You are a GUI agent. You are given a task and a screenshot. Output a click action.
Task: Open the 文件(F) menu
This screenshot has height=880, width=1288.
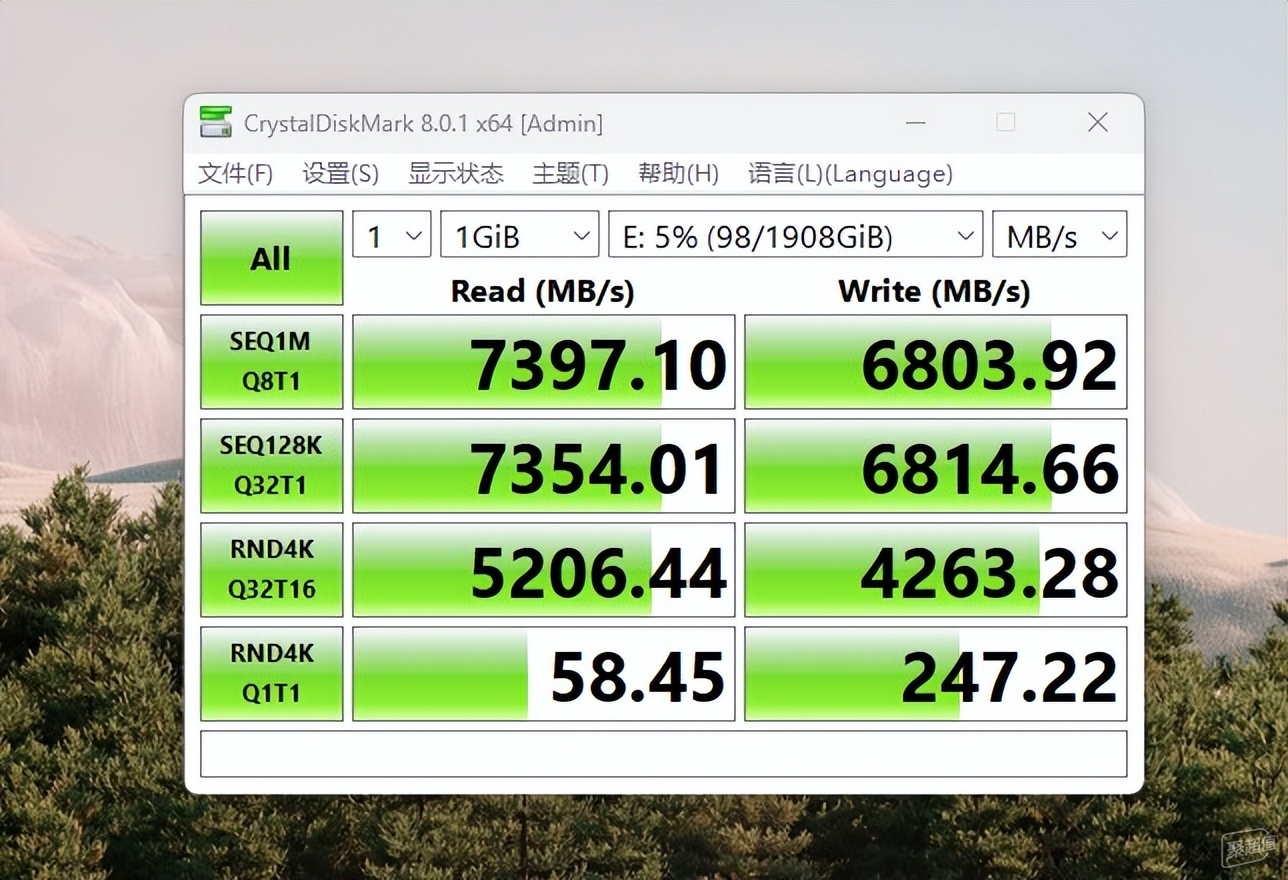[x=235, y=174]
